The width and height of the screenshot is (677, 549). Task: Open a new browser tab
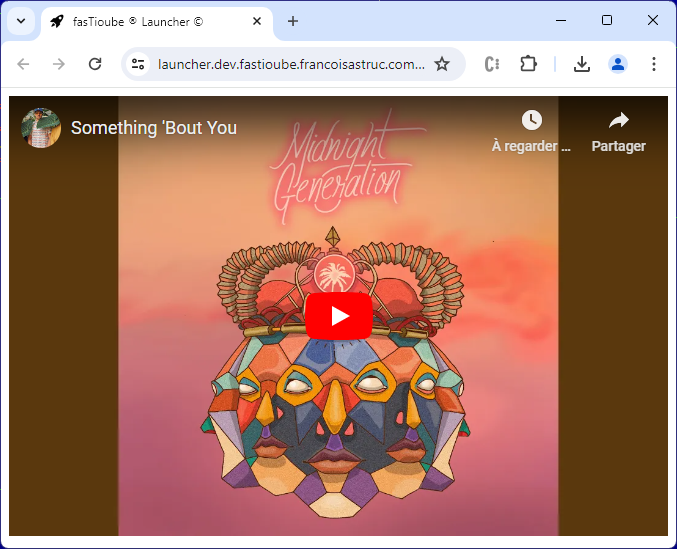[293, 21]
